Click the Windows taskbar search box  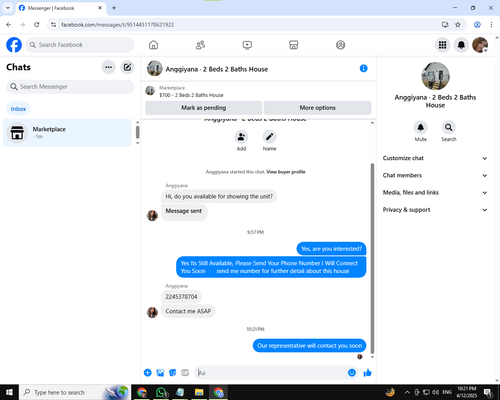point(74,392)
